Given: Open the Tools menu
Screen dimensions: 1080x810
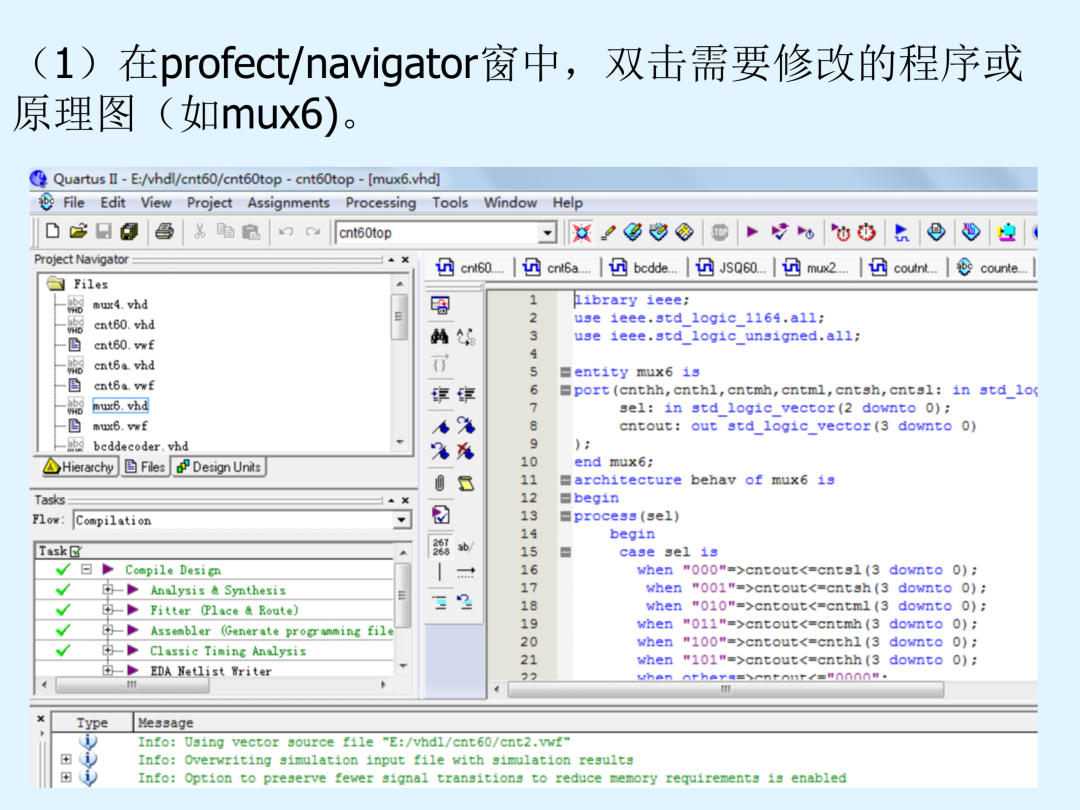Looking at the screenshot, I should click(x=450, y=202).
